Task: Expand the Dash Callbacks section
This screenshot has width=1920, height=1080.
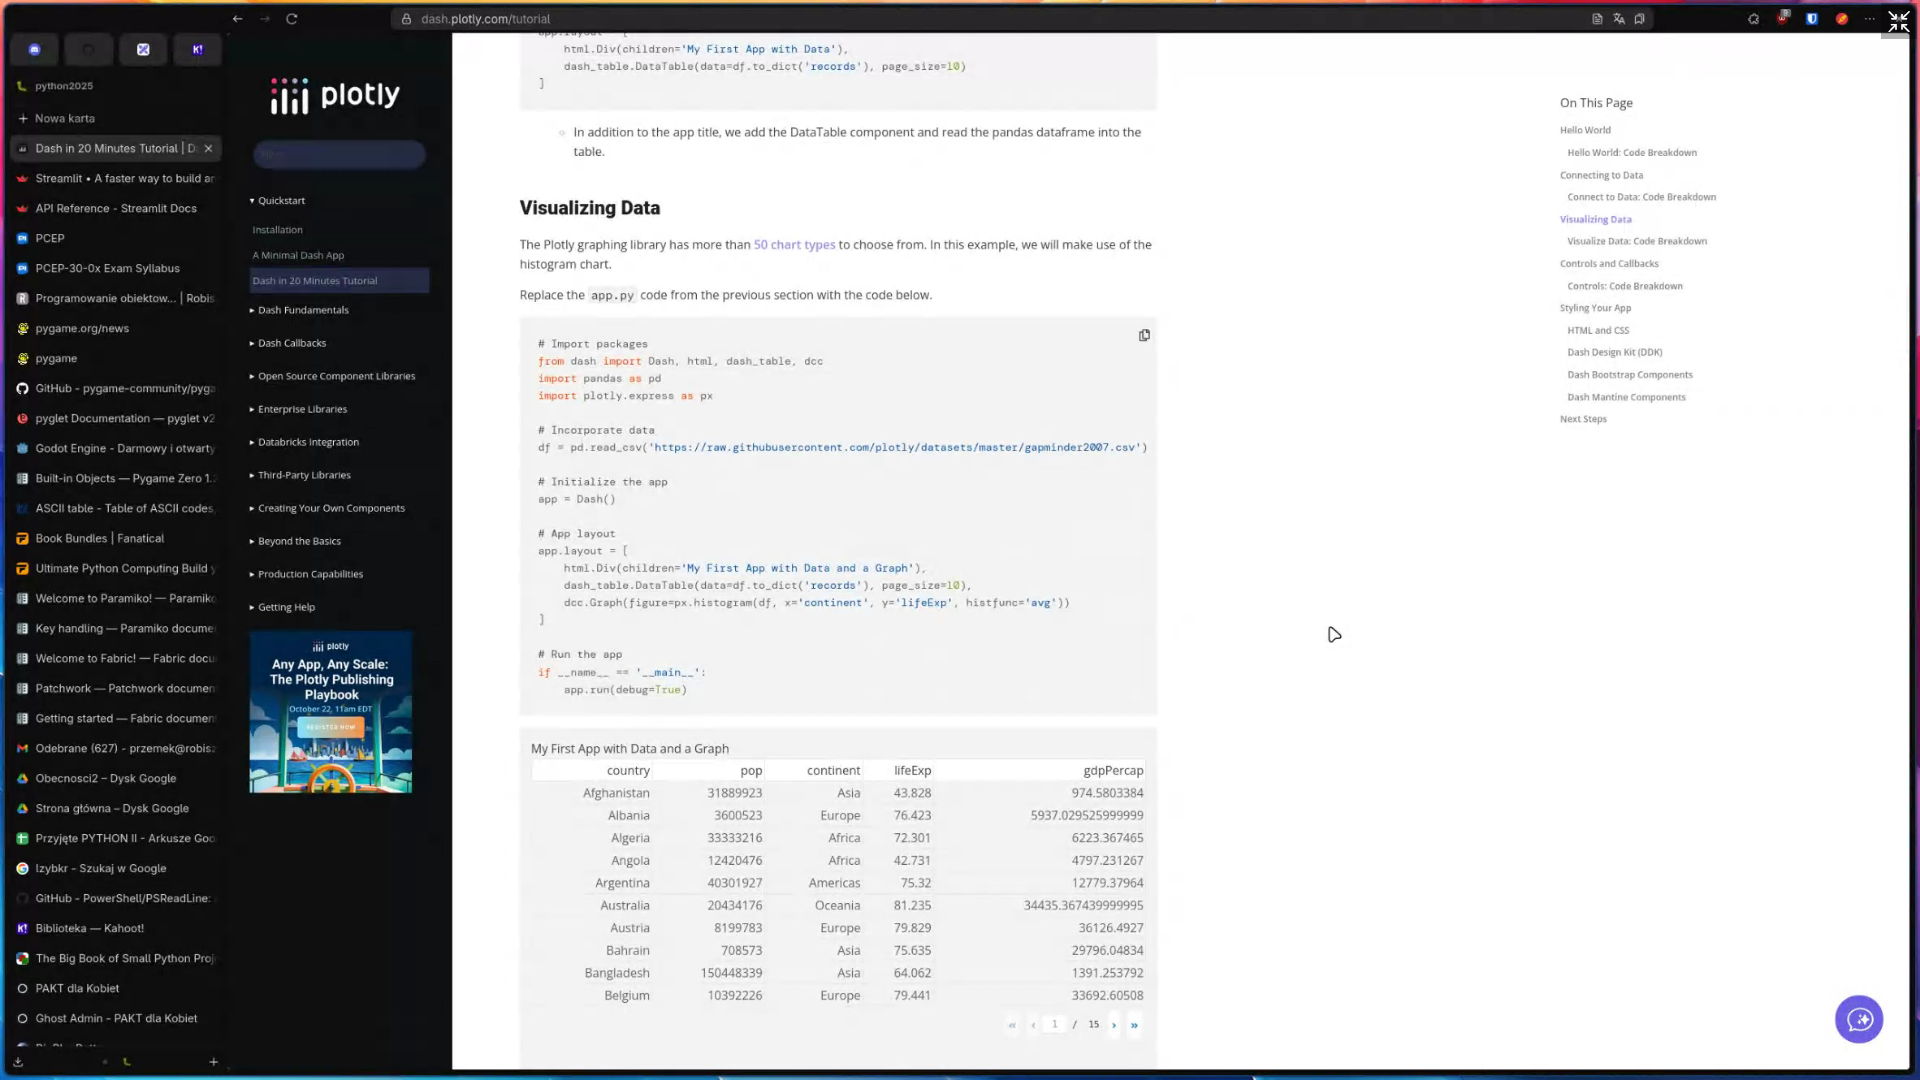Action: click(x=292, y=343)
